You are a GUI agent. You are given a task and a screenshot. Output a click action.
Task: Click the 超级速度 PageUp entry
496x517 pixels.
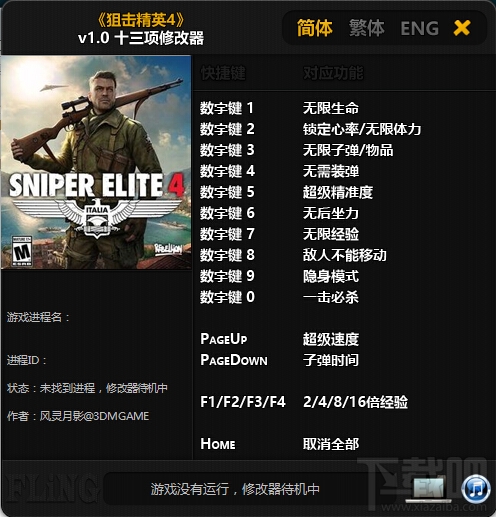coord(331,339)
